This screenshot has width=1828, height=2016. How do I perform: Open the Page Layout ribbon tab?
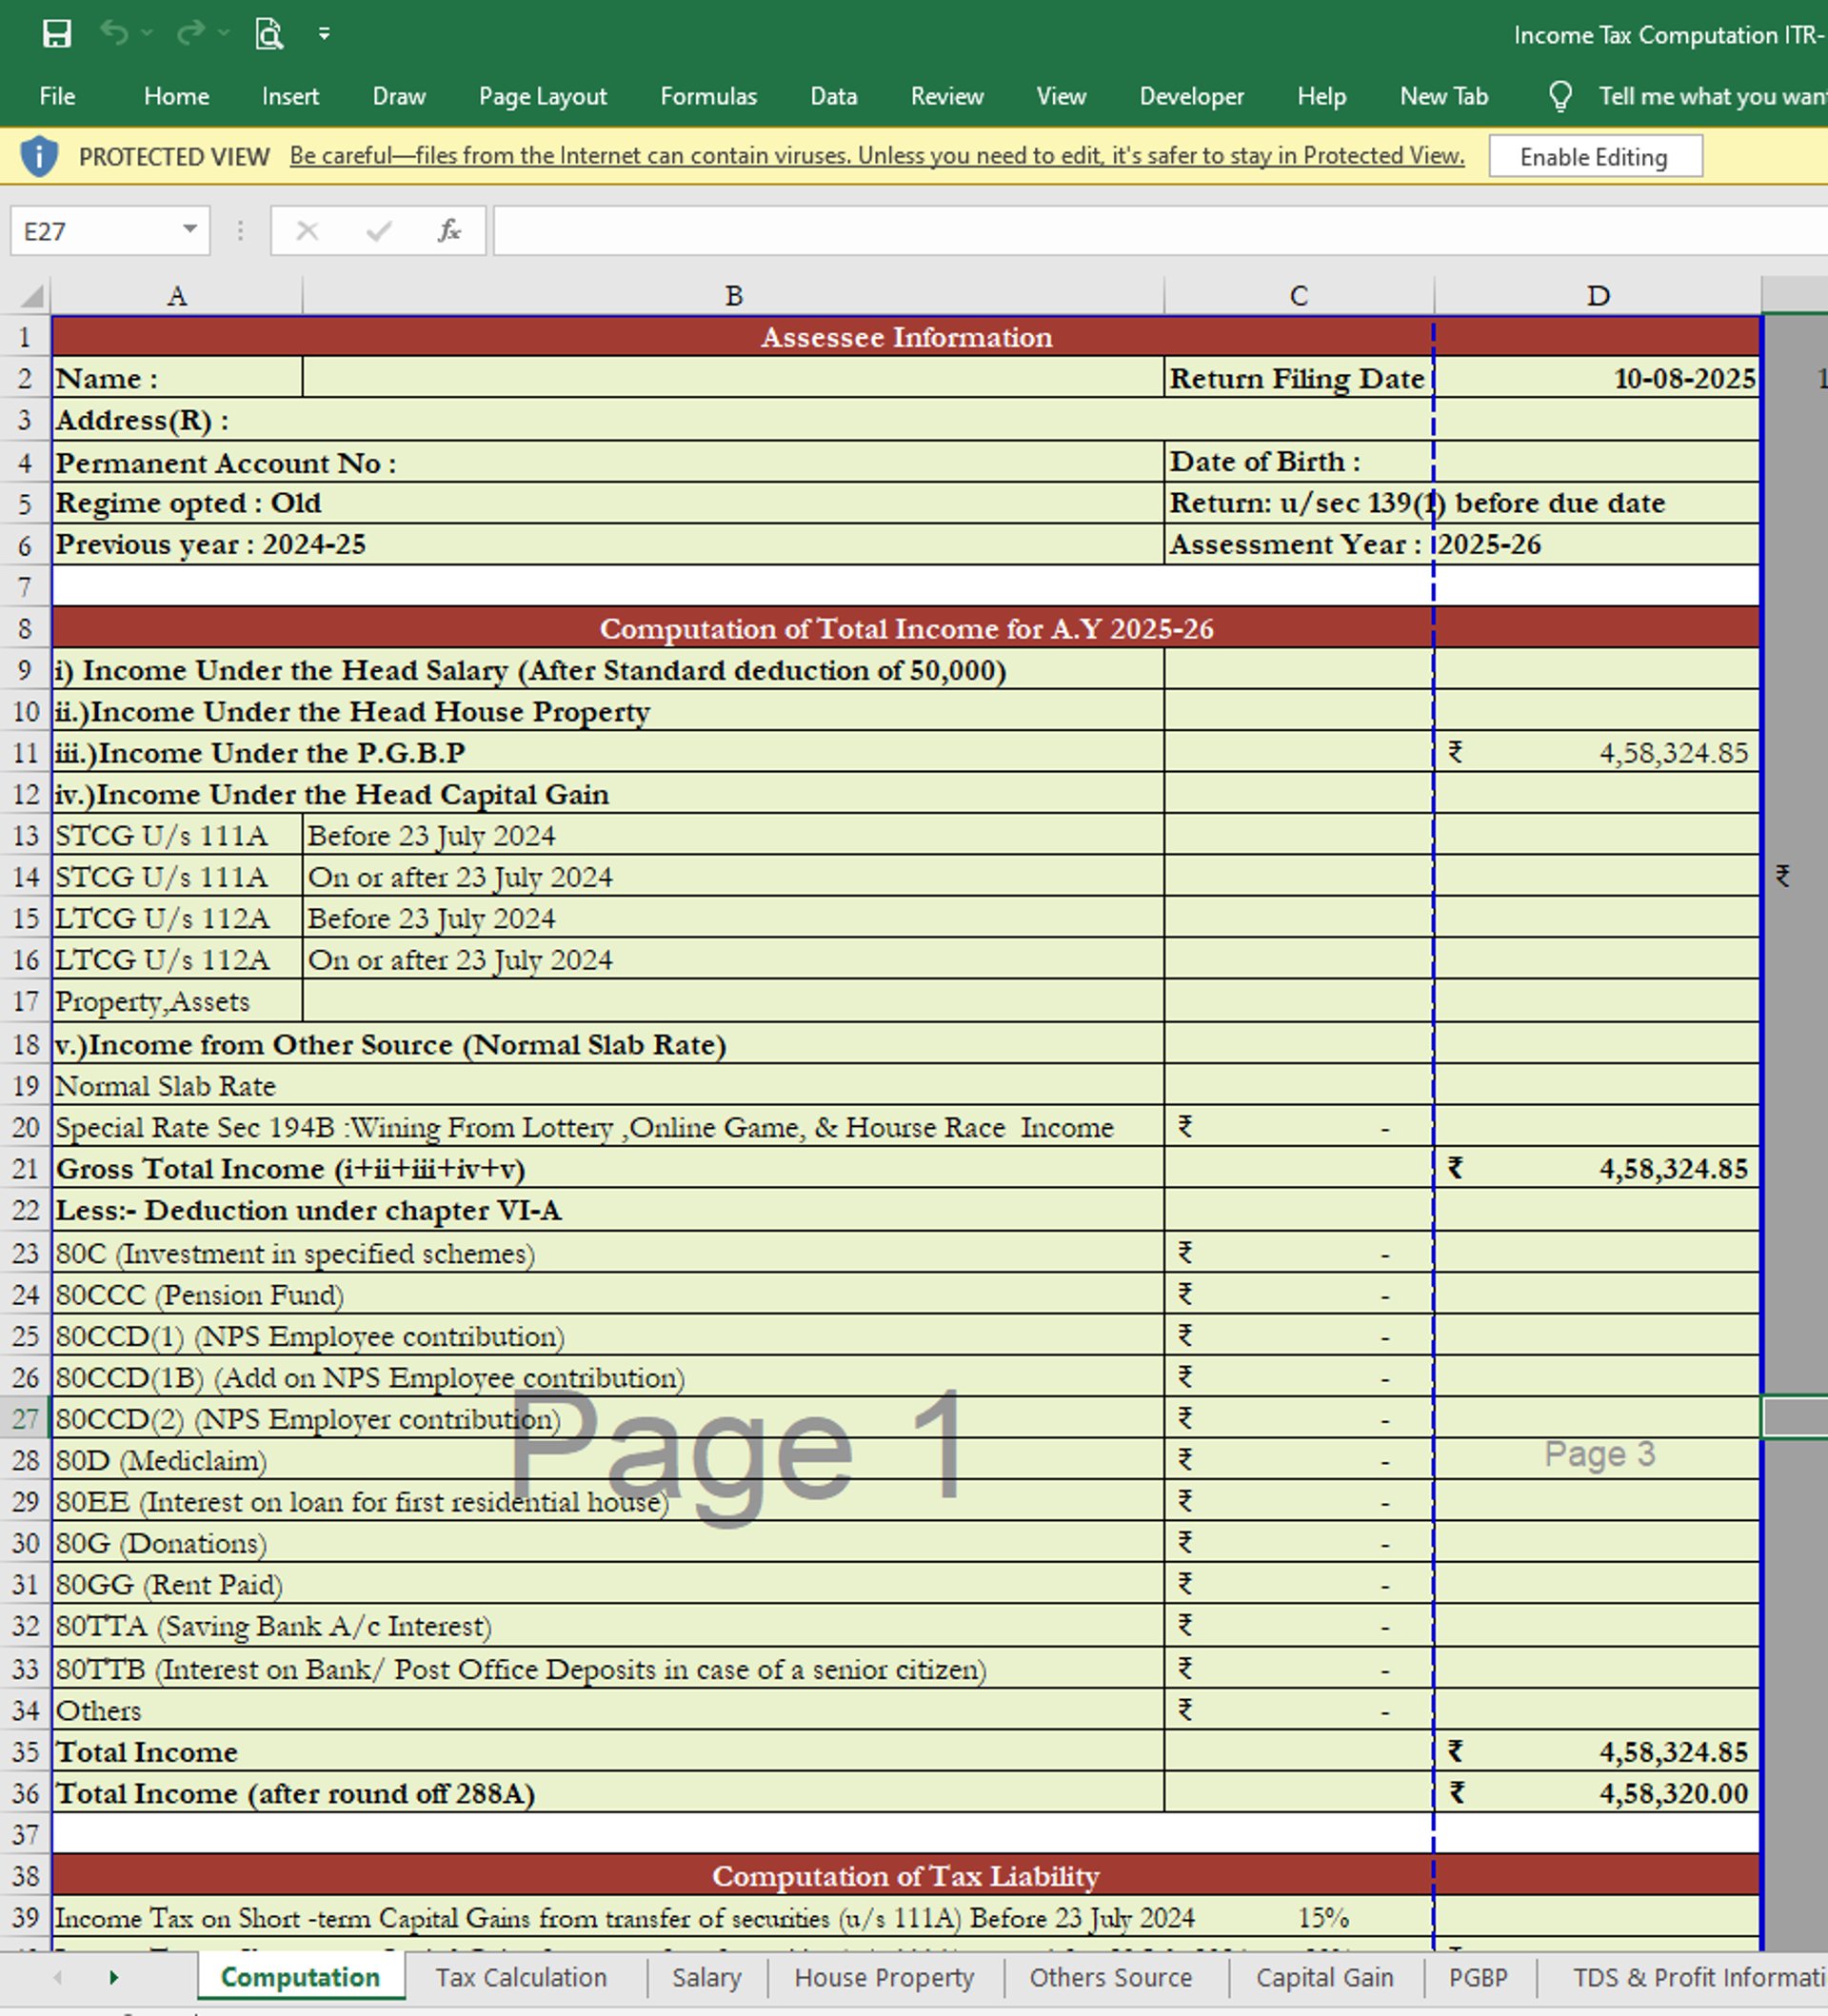[x=542, y=96]
